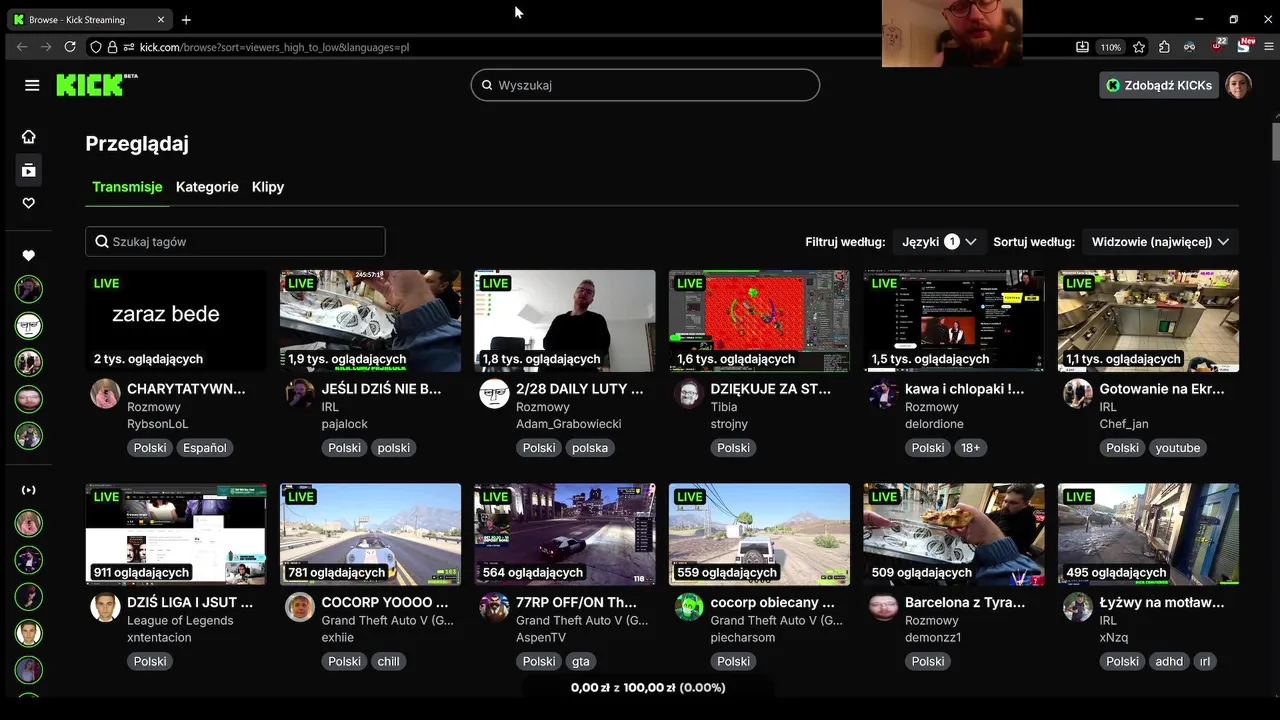Select the polska tag on Adam_Grabowiecki card

pos(590,448)
